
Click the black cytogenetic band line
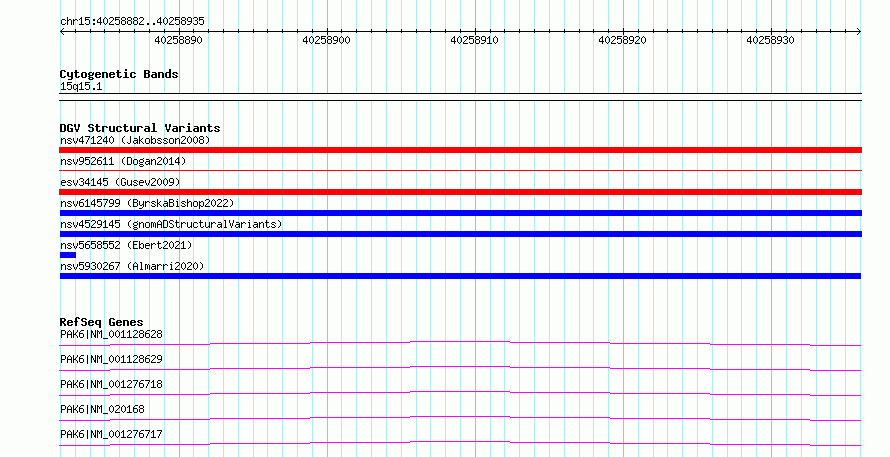460,97
